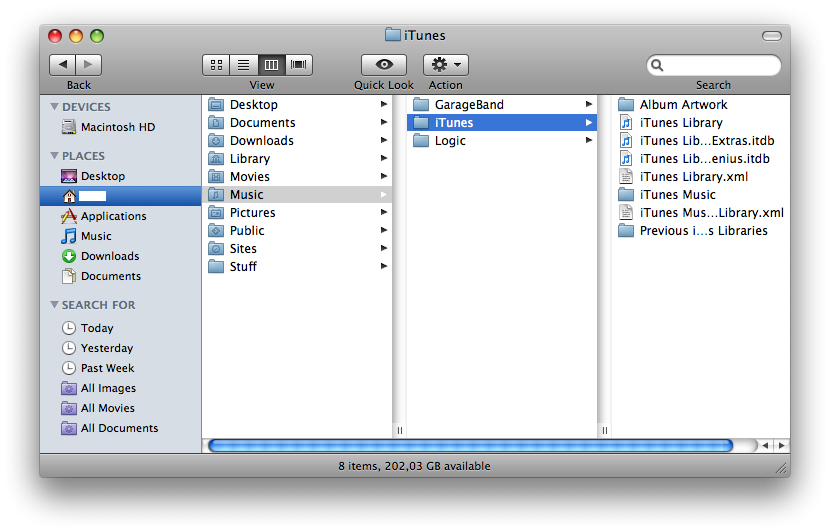The image size is (830, 532).
Task: Select the iTunes Music folder
Action: (x=701, y=194)
